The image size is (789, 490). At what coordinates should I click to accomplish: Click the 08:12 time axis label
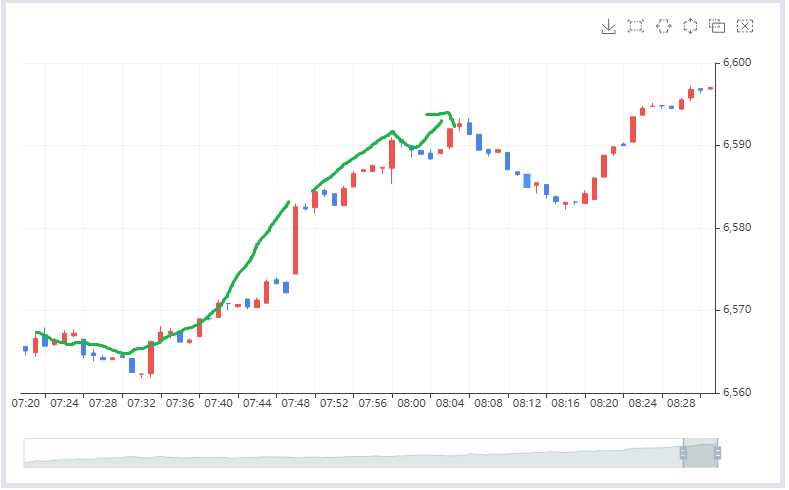point(527,403)
